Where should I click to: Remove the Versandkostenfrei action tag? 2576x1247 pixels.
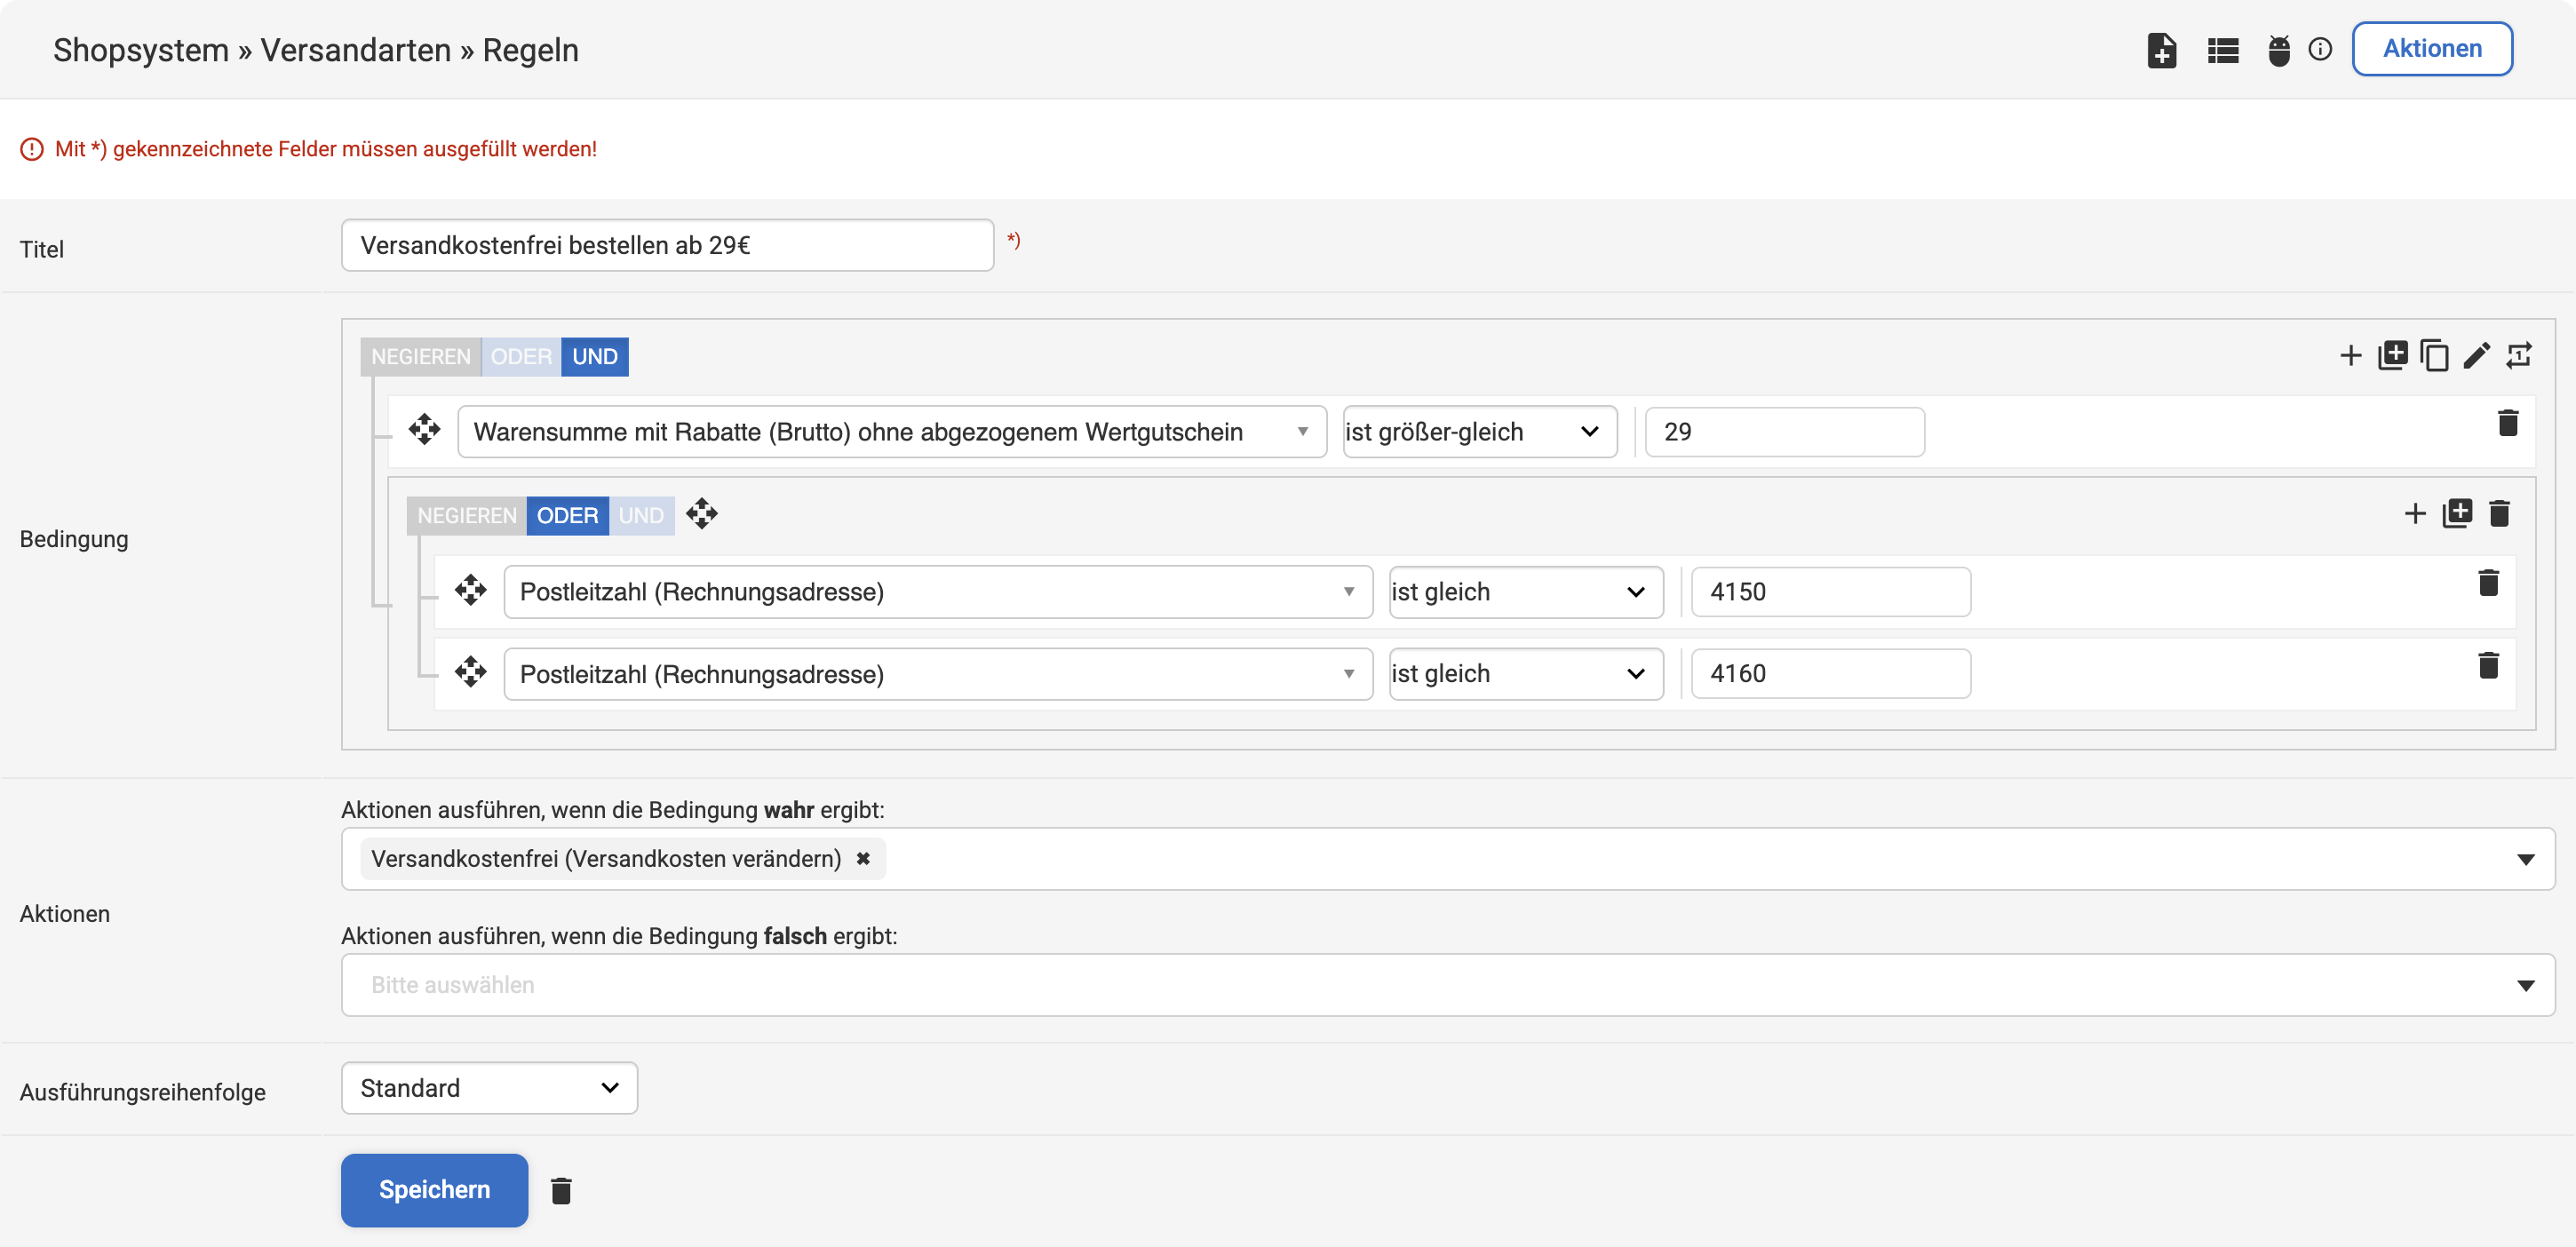(863, 859)
